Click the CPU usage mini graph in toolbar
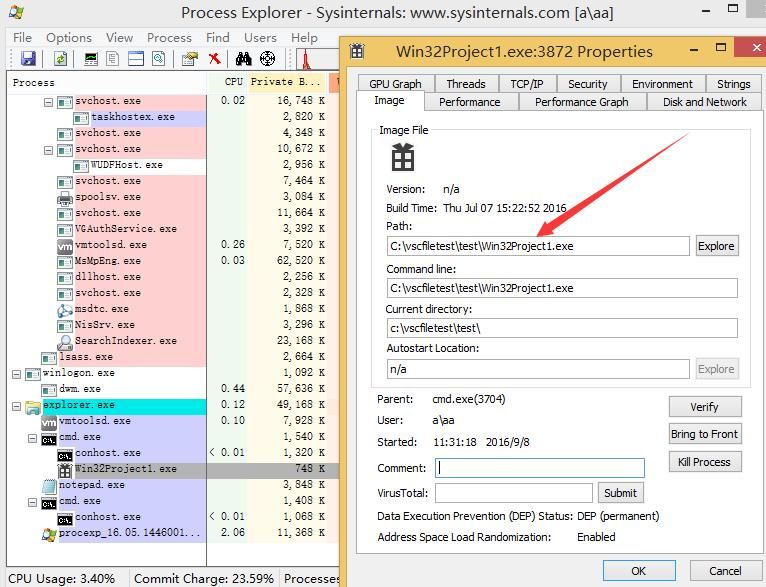The width and height of the screenshot is (766, 587). pos(318,59)
